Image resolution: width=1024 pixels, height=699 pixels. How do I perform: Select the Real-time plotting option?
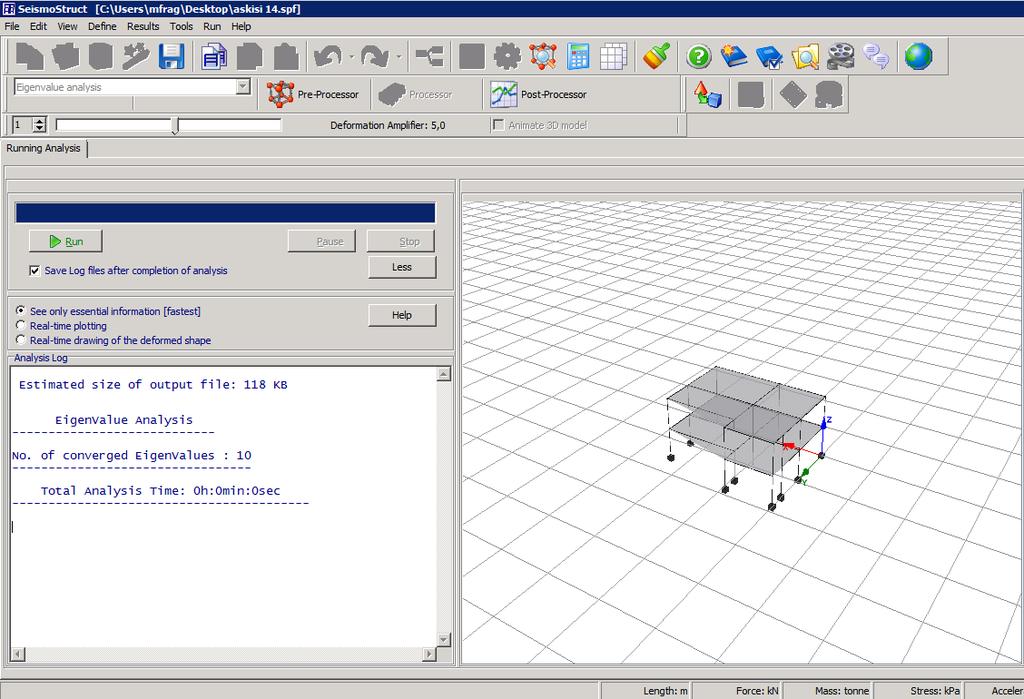tap(21, 325)
